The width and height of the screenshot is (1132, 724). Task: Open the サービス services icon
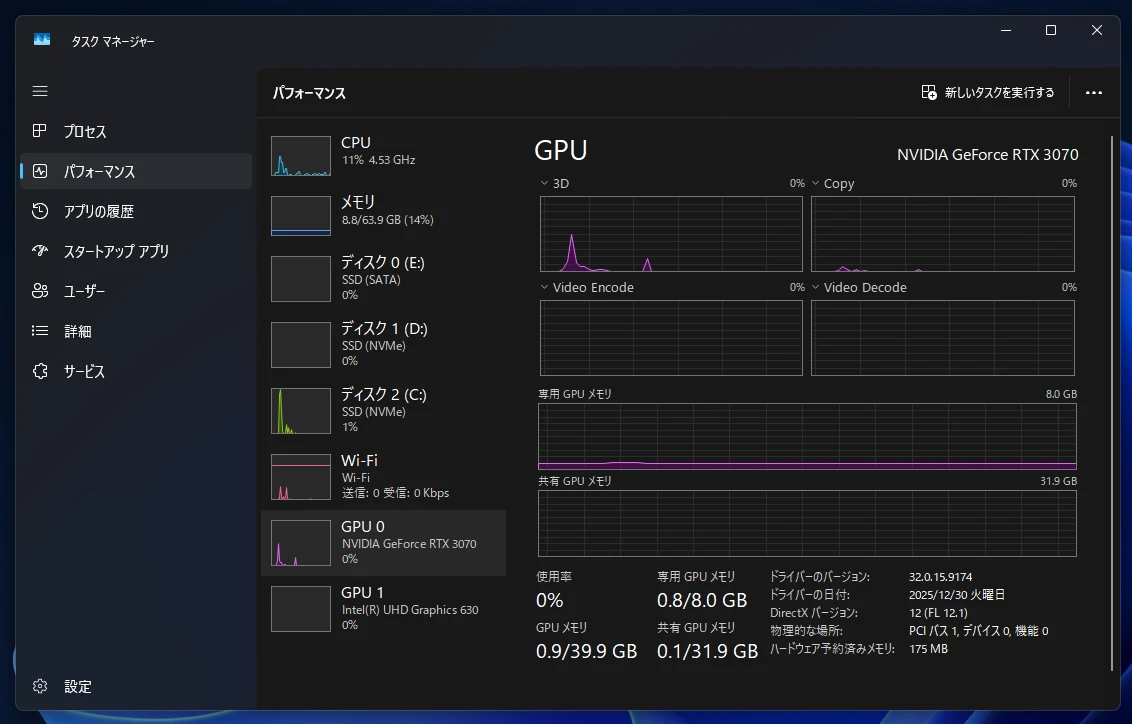point(40,371)
